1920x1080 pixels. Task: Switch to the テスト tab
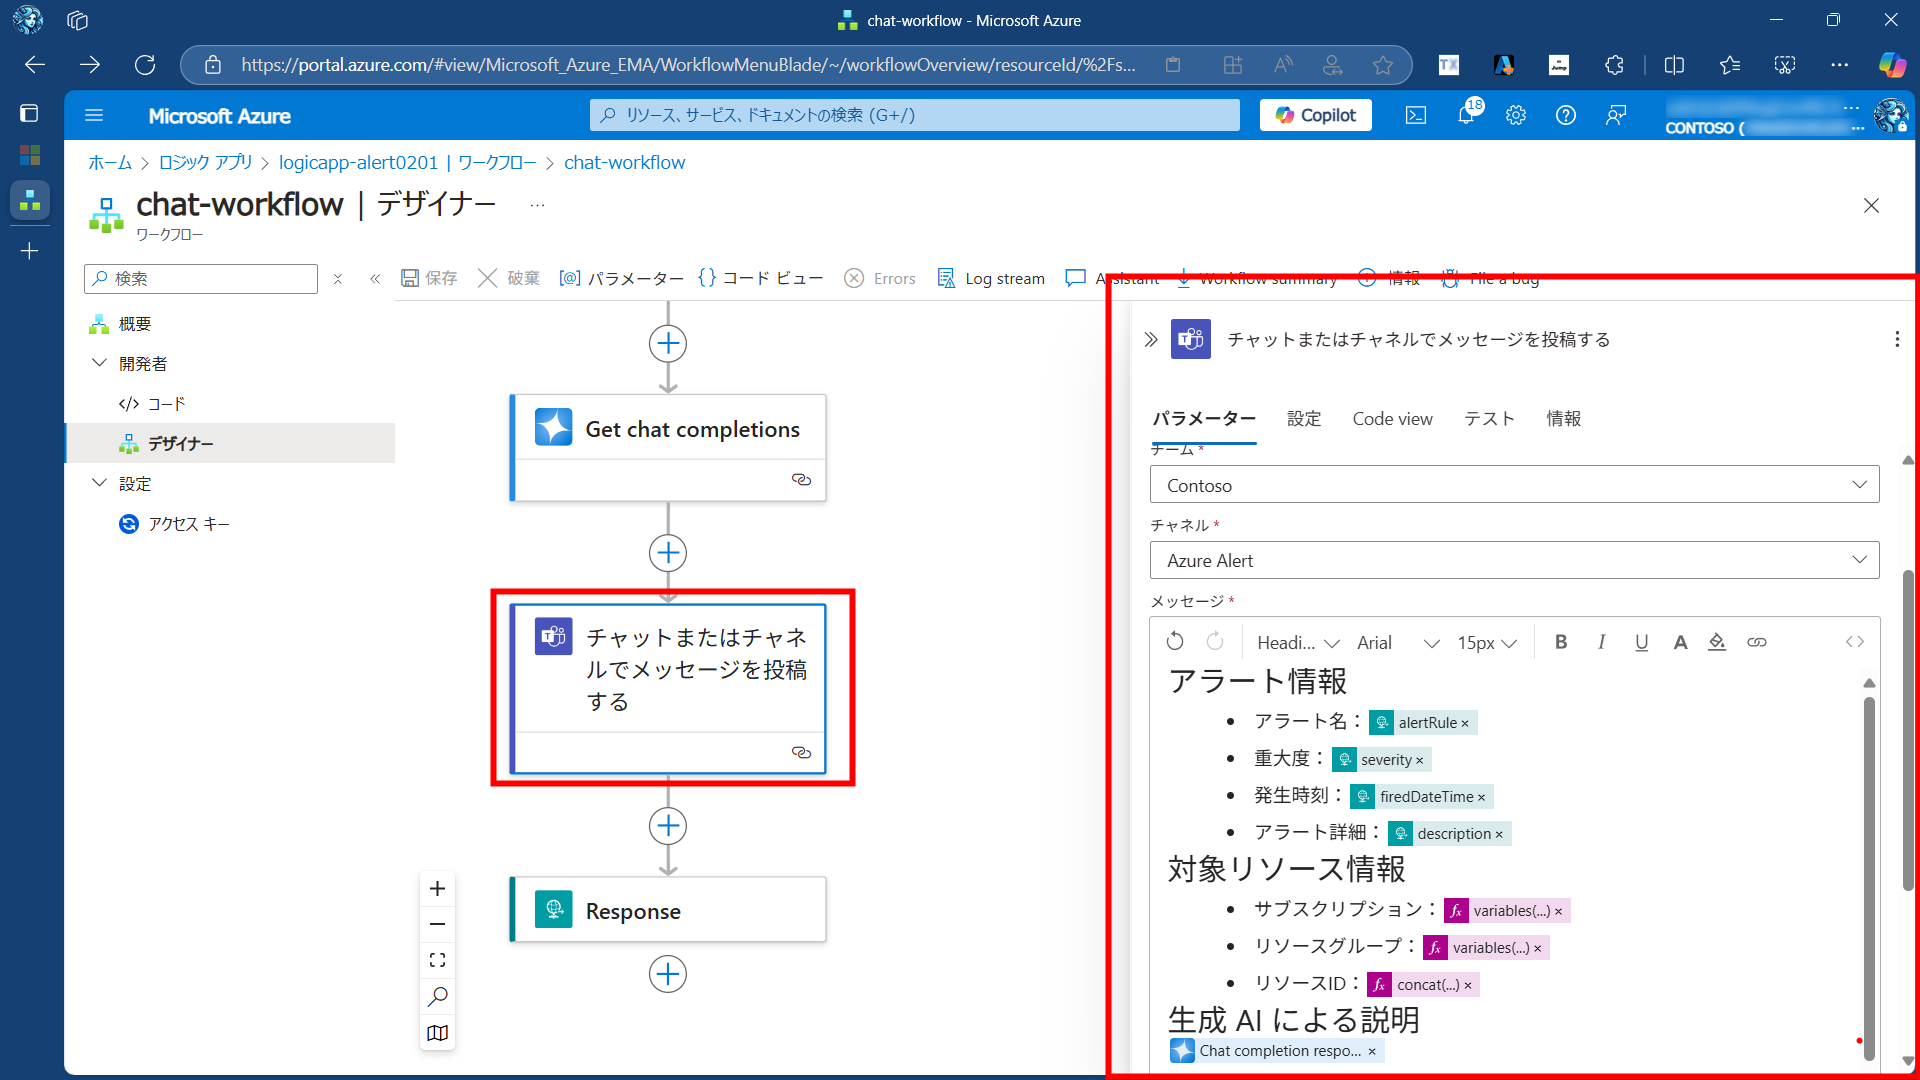pyautogui.click(x=1489, y=419)
